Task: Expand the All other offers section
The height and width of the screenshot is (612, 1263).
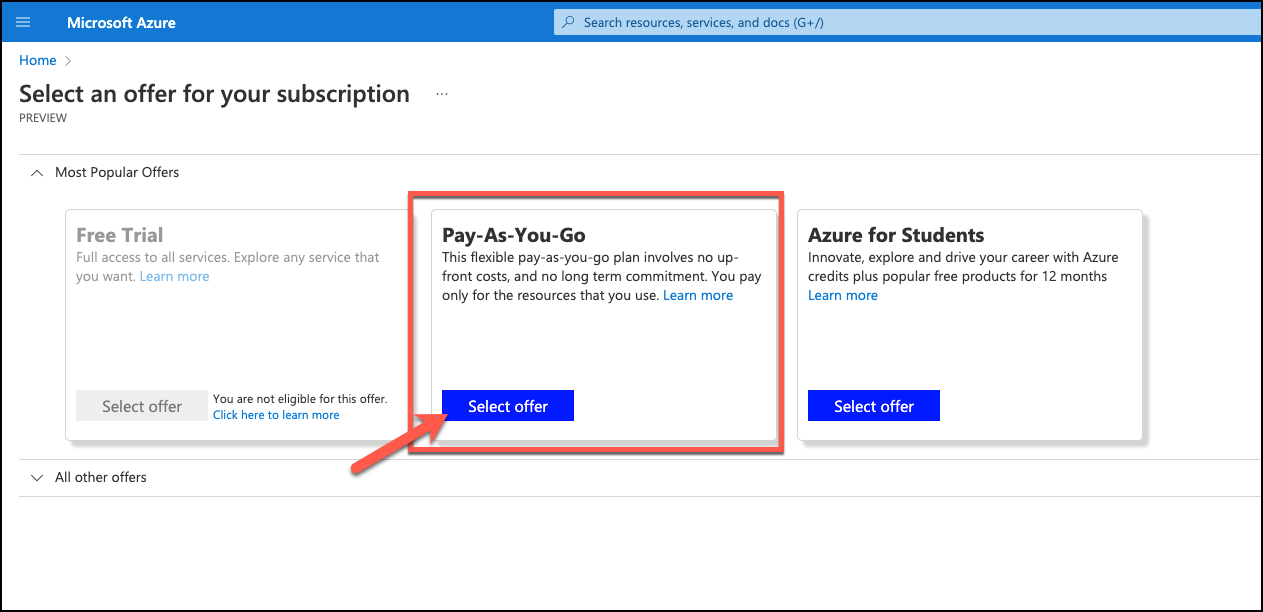Action: tap(37, 477)
